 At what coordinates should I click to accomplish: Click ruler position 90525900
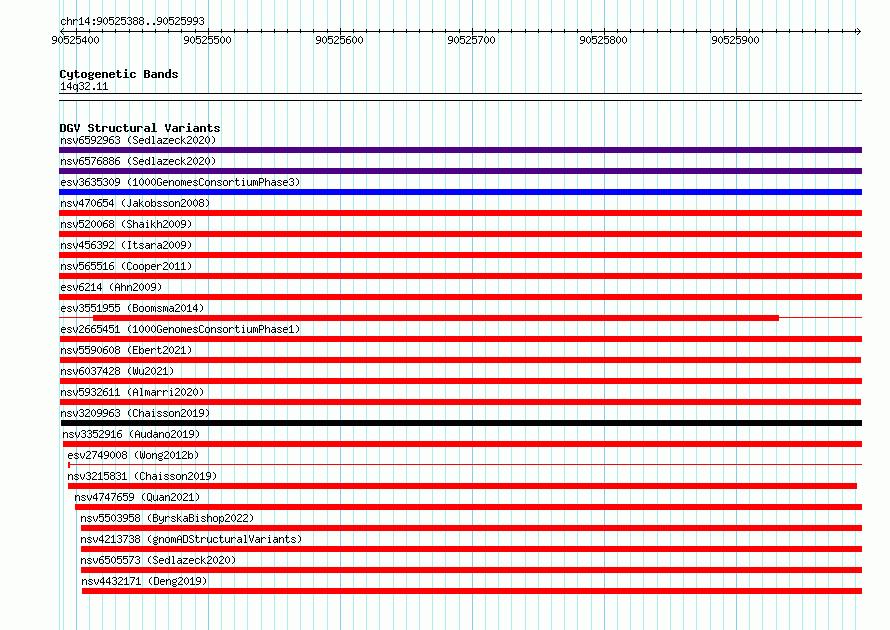(735, 40)
